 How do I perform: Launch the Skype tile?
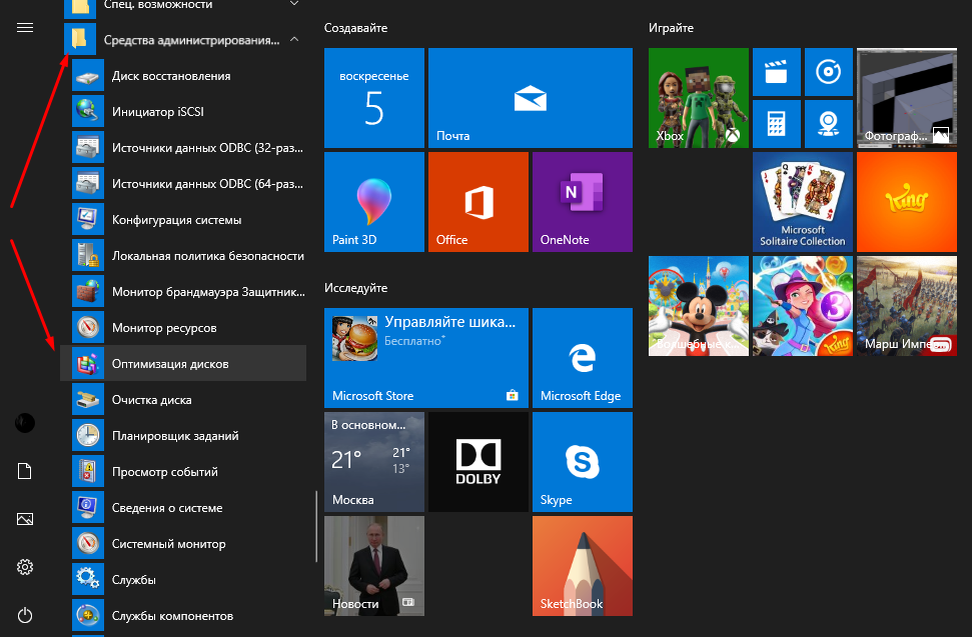[x=583, y=462]
